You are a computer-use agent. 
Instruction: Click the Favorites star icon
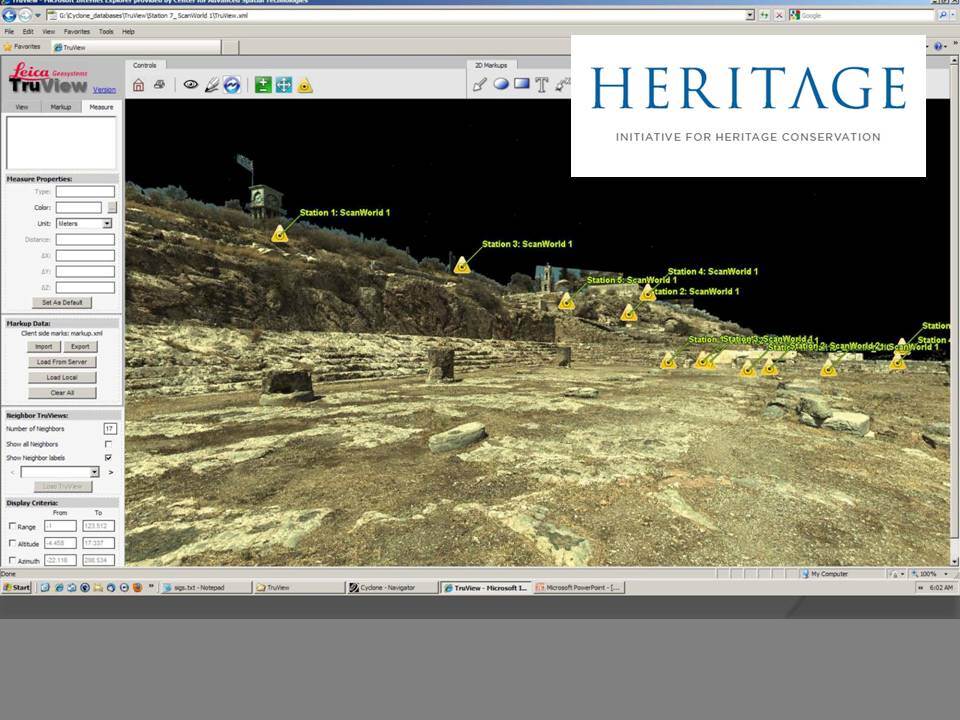coord(8,47)
